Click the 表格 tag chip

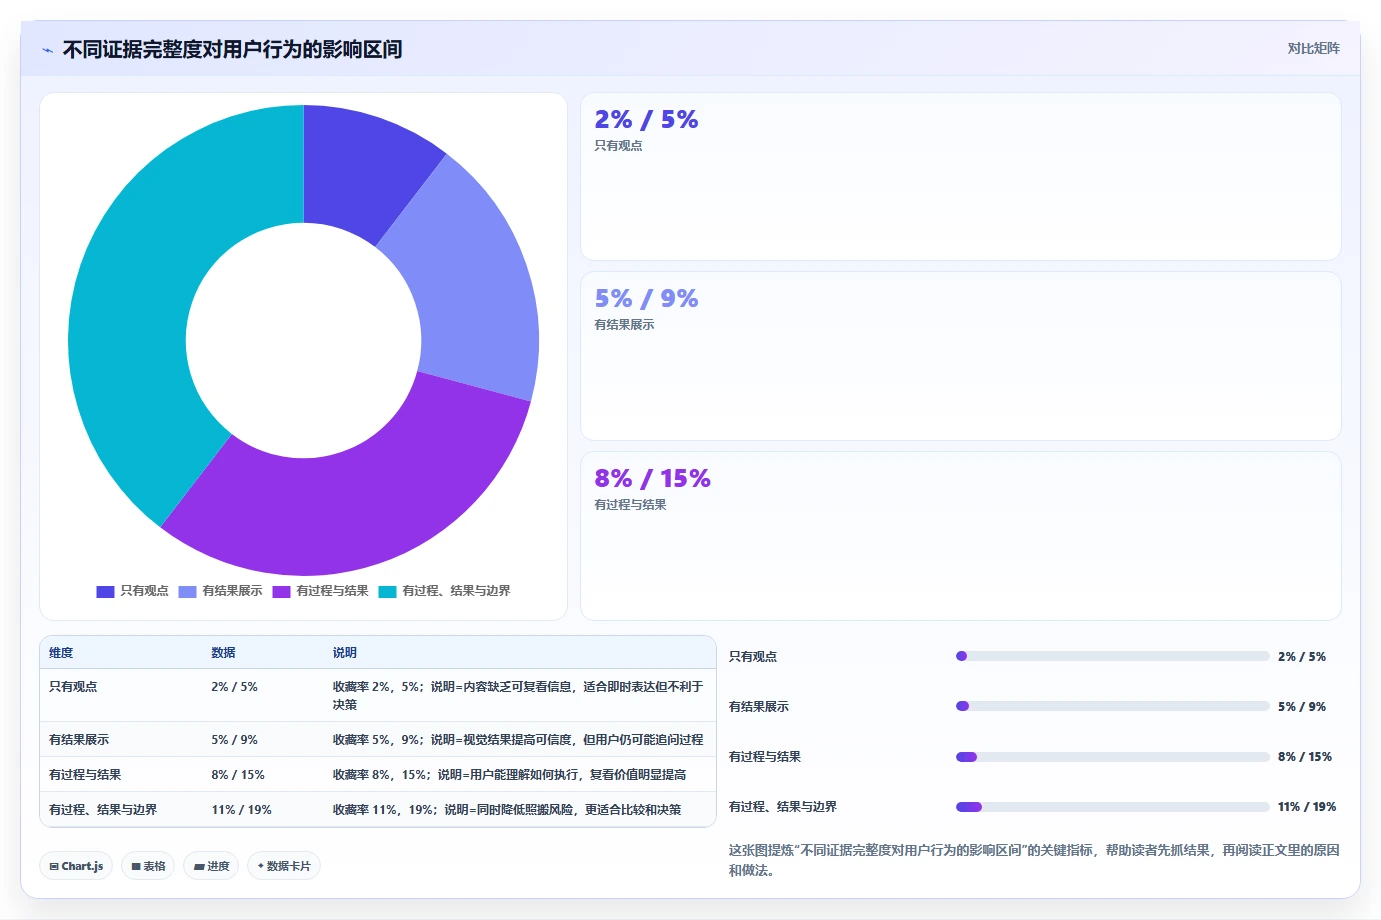pyautogui.click(x=148, y=866)
